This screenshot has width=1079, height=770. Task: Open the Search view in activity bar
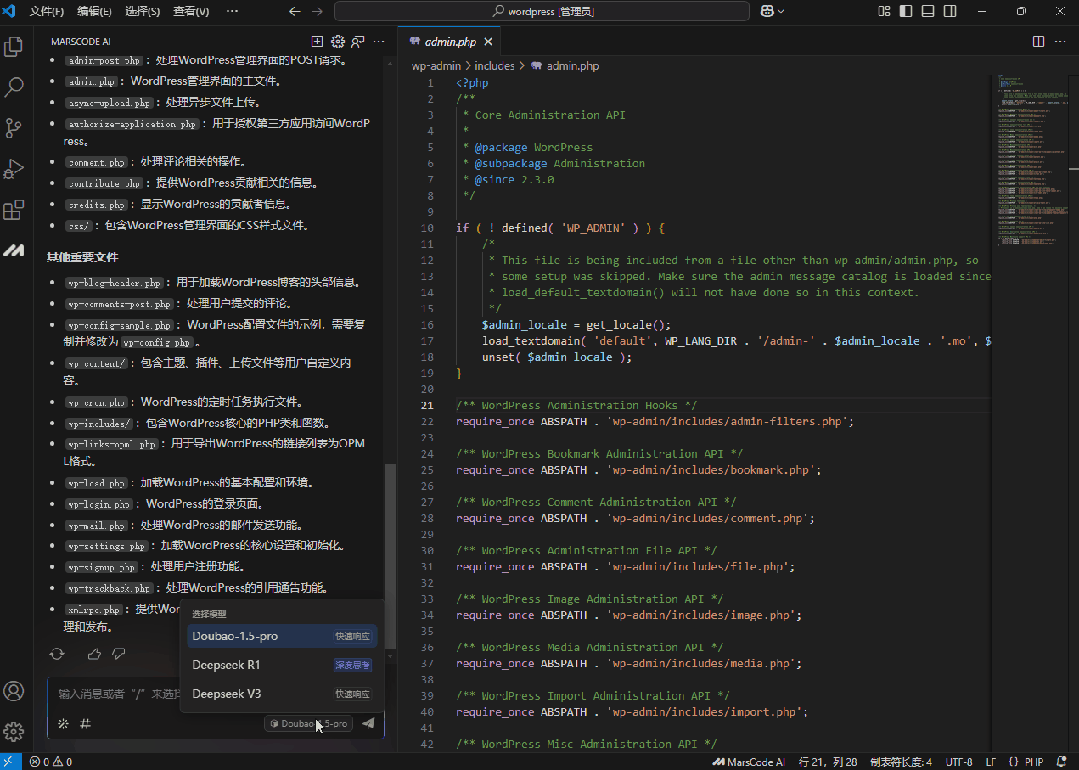pos(14,87)
